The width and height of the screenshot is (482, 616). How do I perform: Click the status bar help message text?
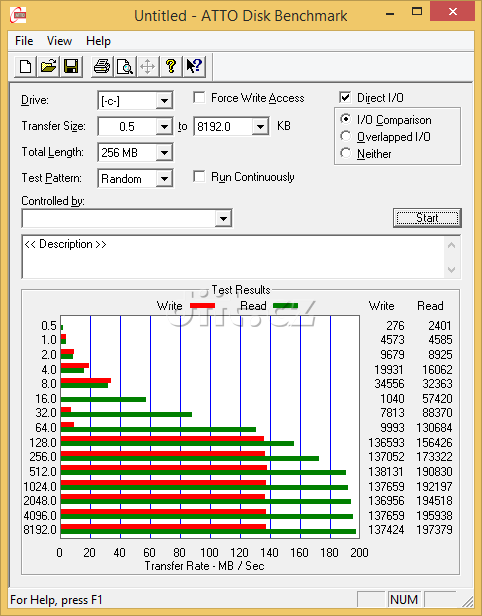pyautogui.click(x=56, y=600)
